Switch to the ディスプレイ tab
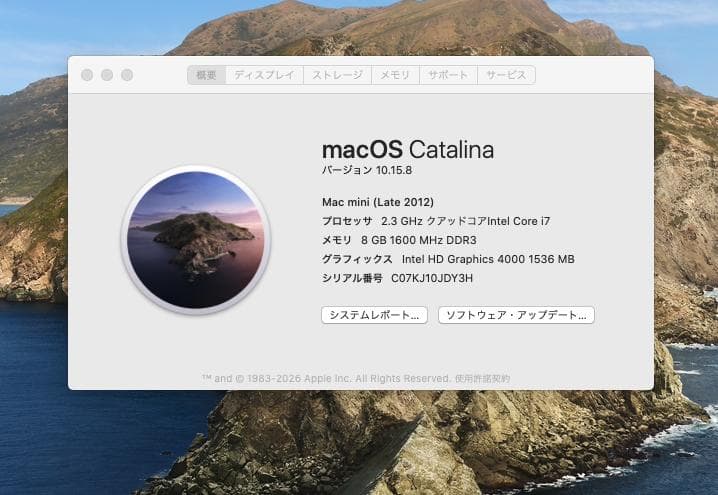This screenshot has height=495, width=718. coord(264,75)
